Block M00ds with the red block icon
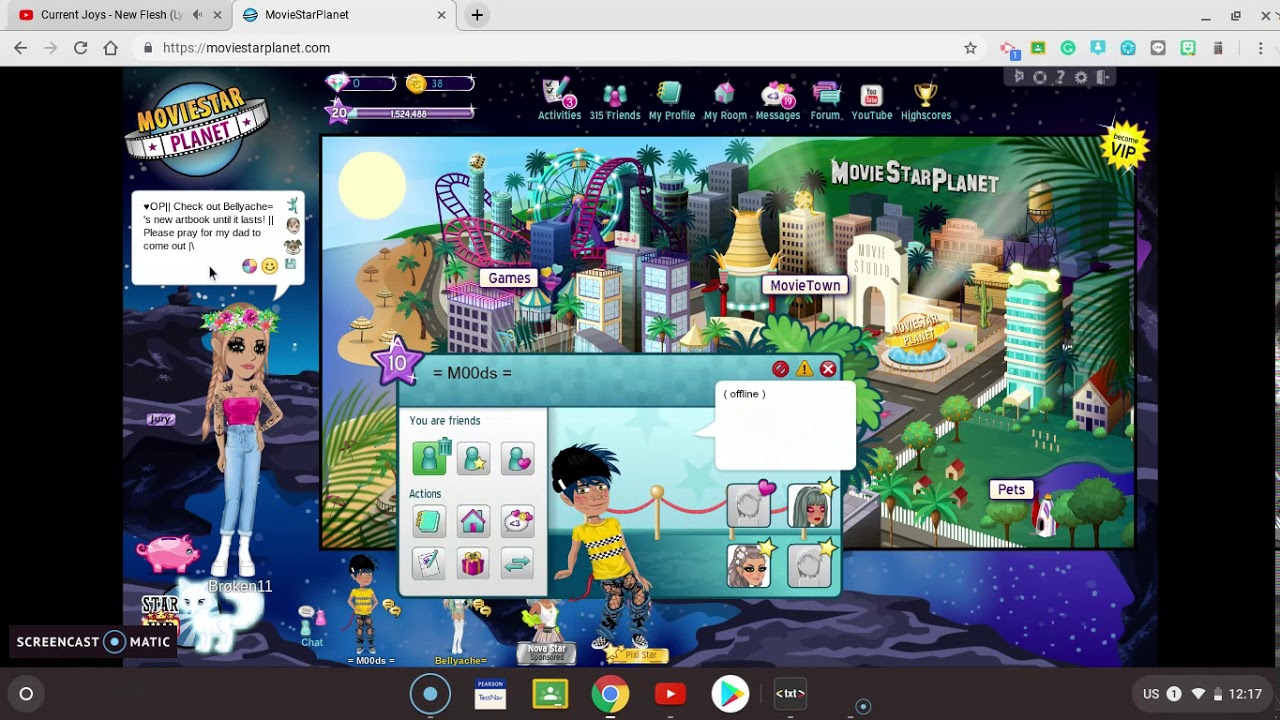This screenshot has width=1280, height=720. (x=781, y=369)
